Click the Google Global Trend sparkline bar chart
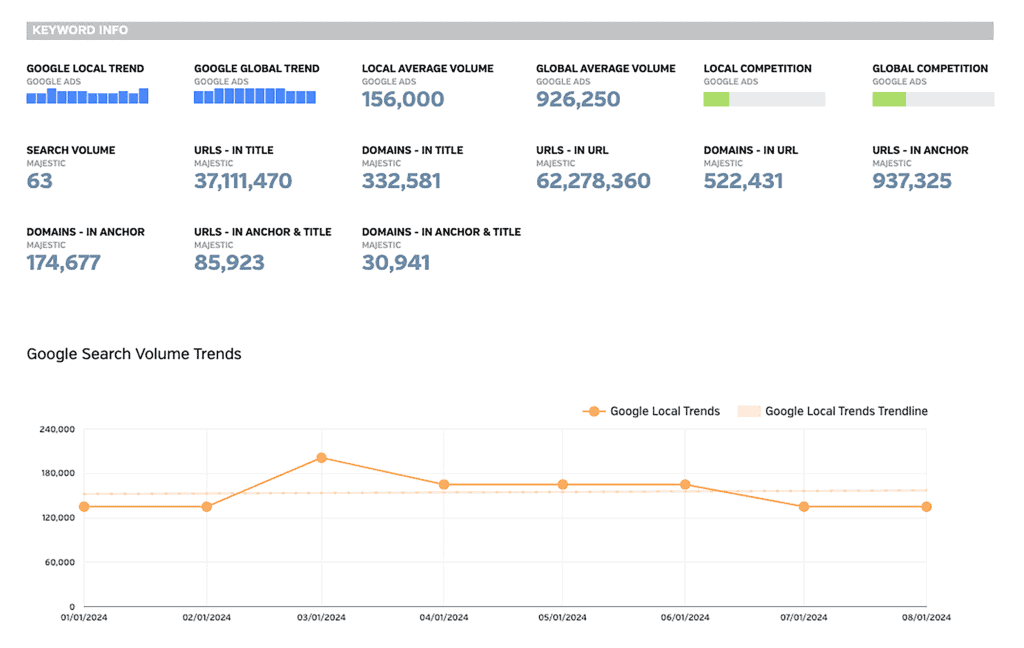The image size is (1024, 648). coord(255,97)
